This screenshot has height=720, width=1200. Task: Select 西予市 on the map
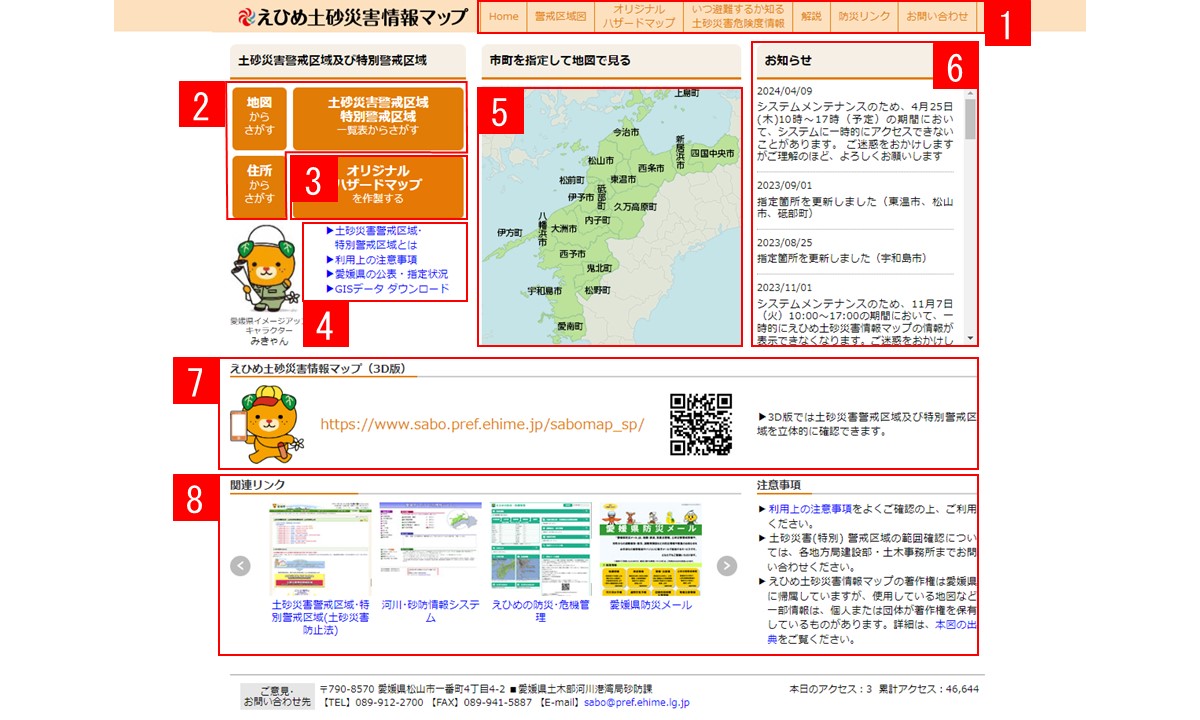pyautogui.click(x=572, y=254)
